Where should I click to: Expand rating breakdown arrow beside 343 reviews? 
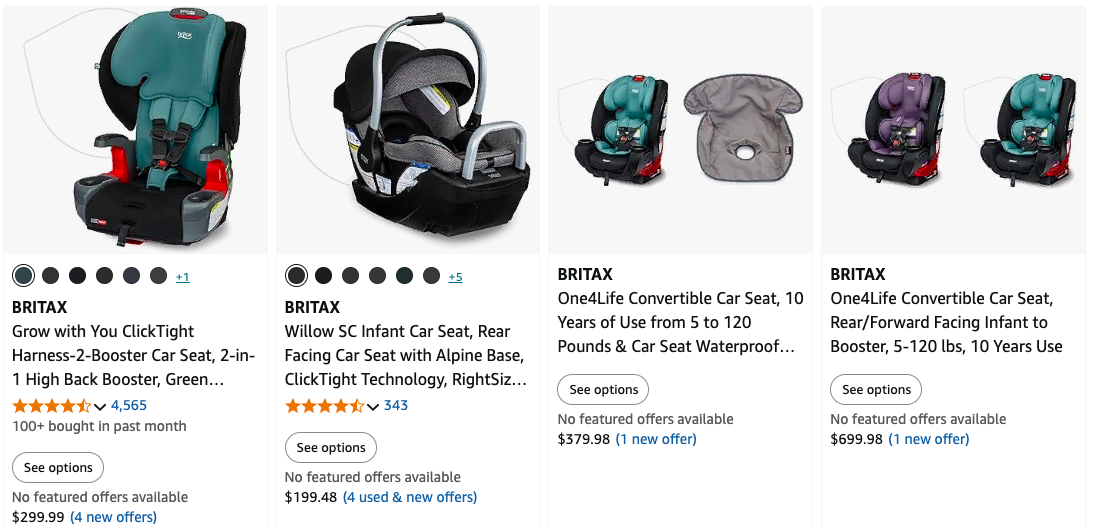(x=373, y=406)
